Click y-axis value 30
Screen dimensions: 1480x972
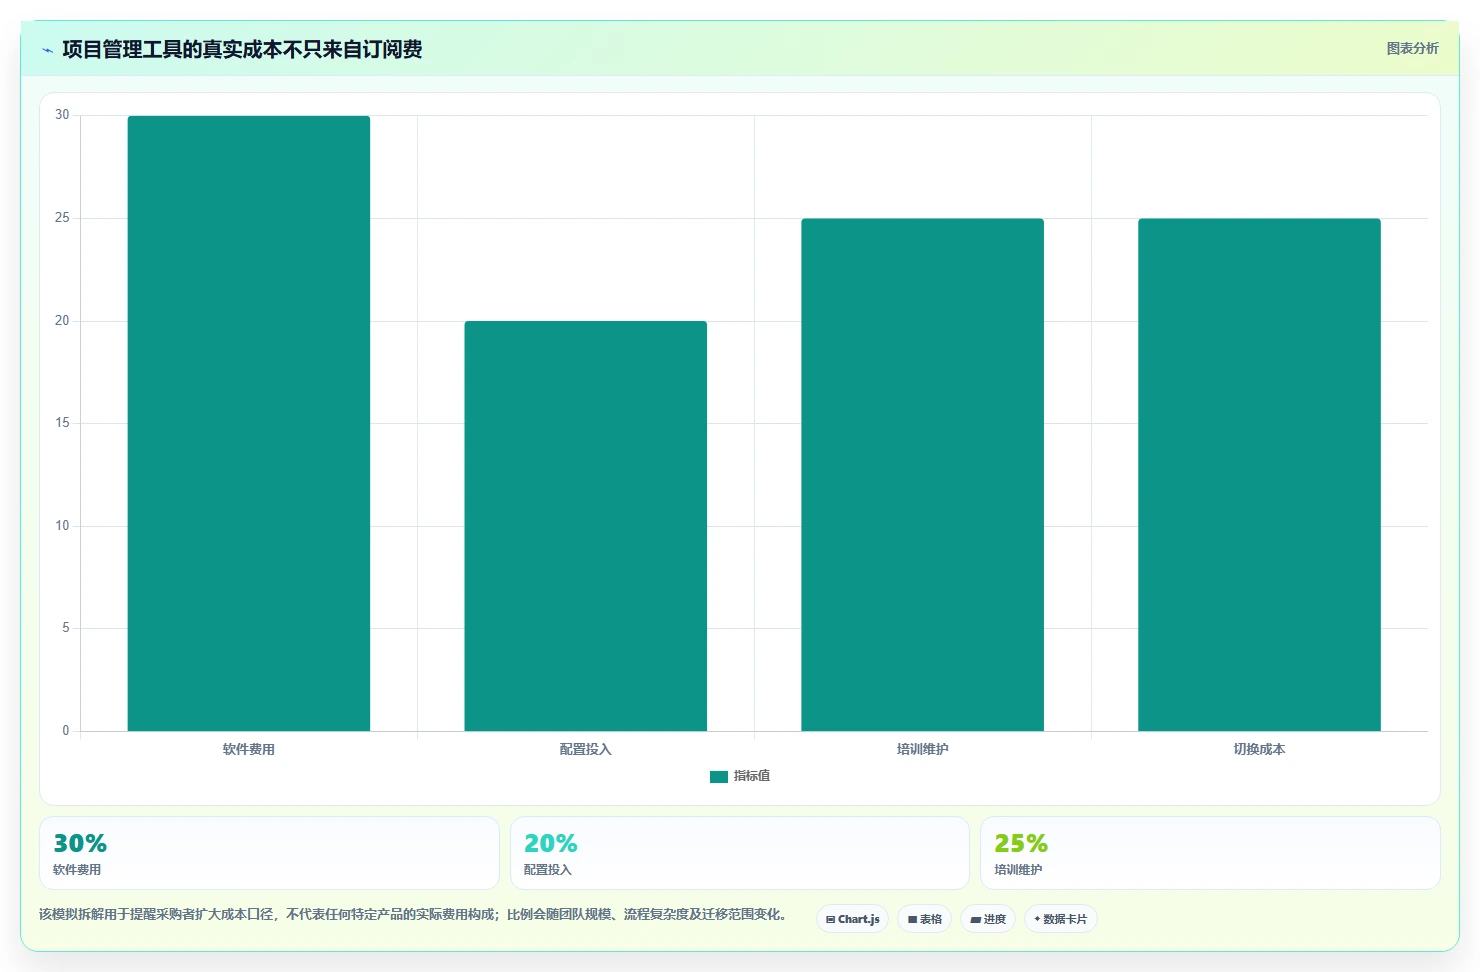point(62,115)
